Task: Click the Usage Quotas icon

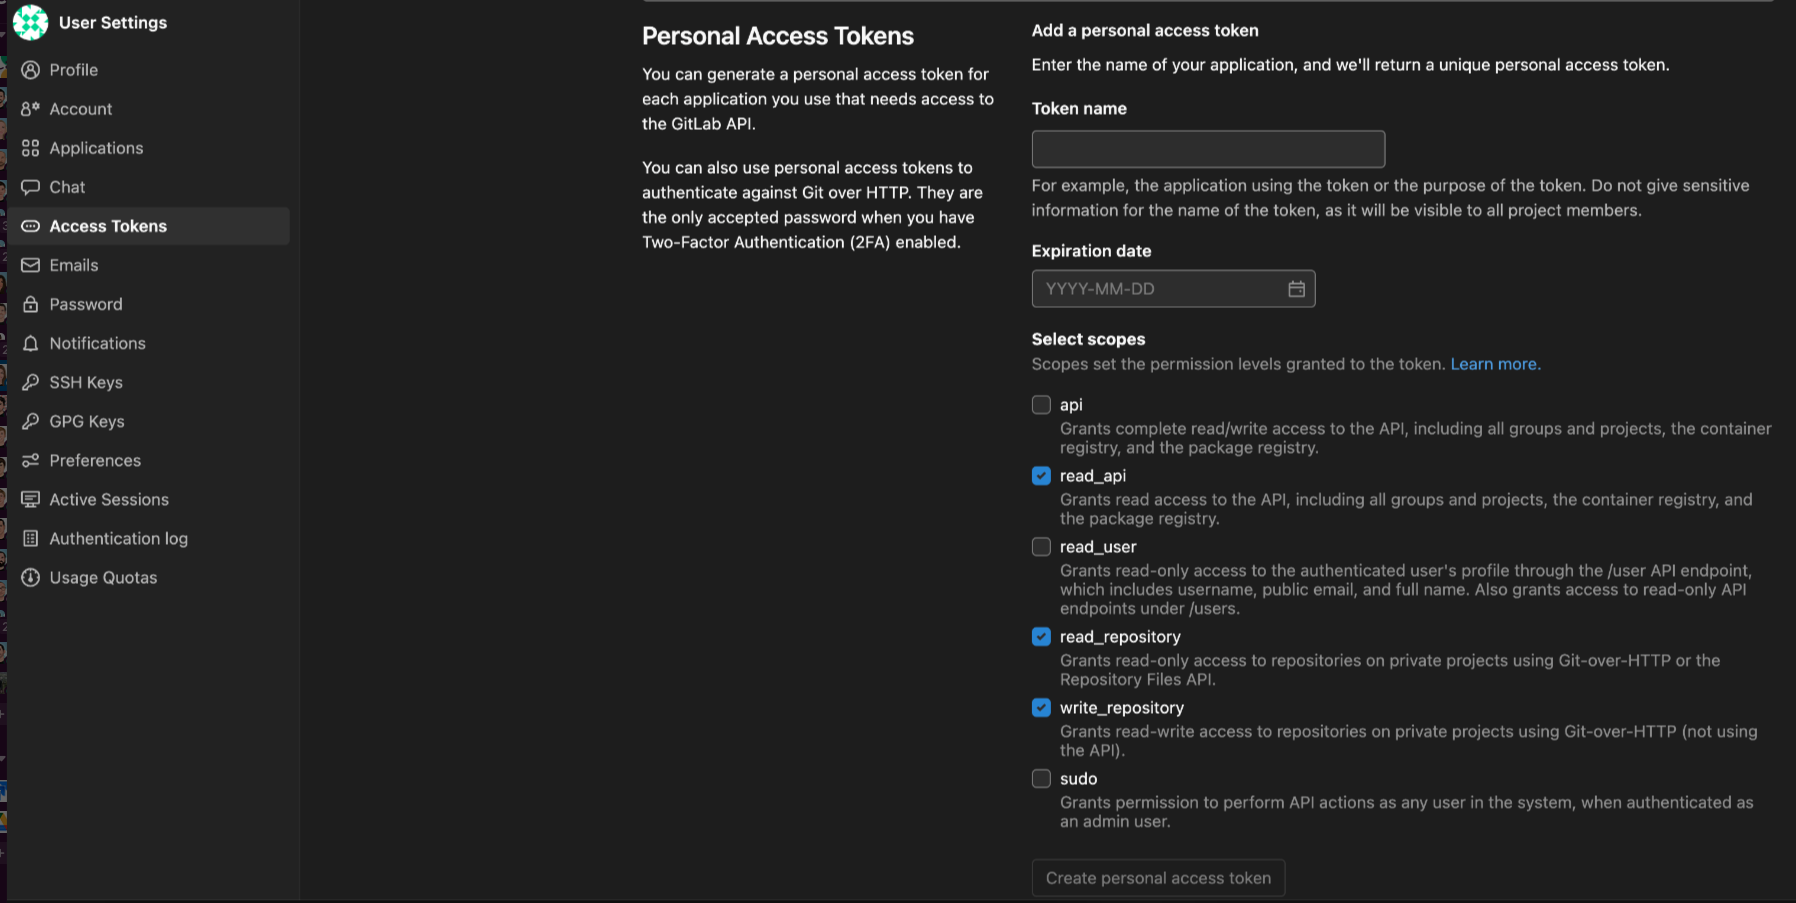Action: tap(31, 577)
